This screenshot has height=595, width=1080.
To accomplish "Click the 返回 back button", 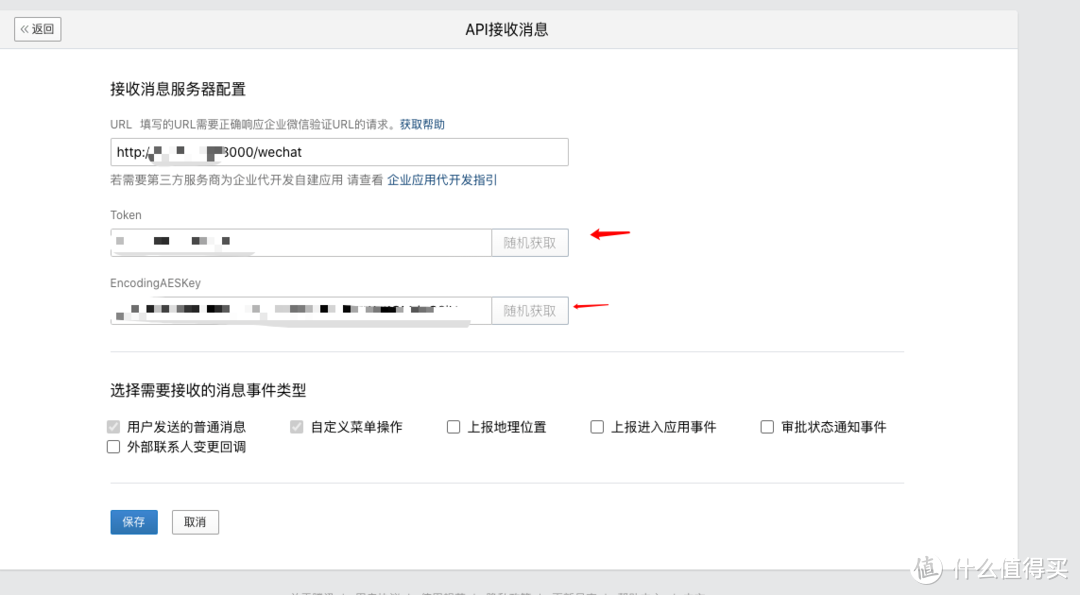I will tap(37, 29).
